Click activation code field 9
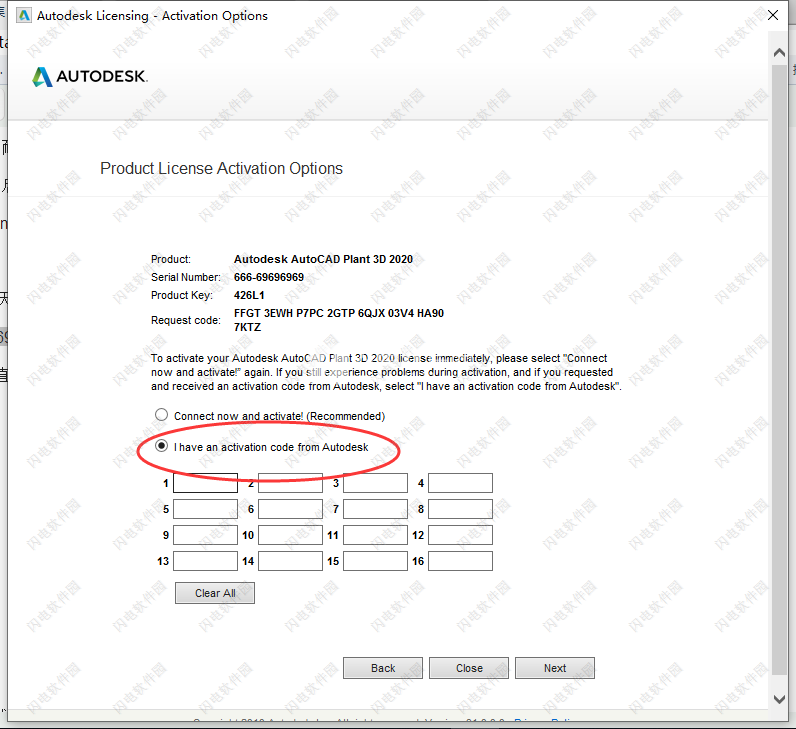This screenshot has height=729, width=796. (x=206, y=535)
